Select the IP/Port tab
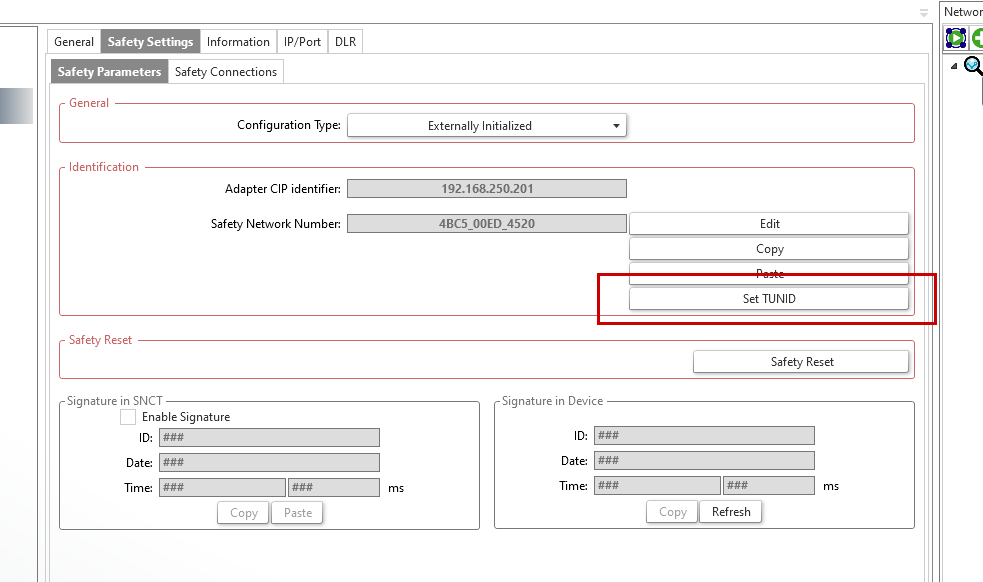The width and height of the screenshot is (983, 582). (302, 42)
